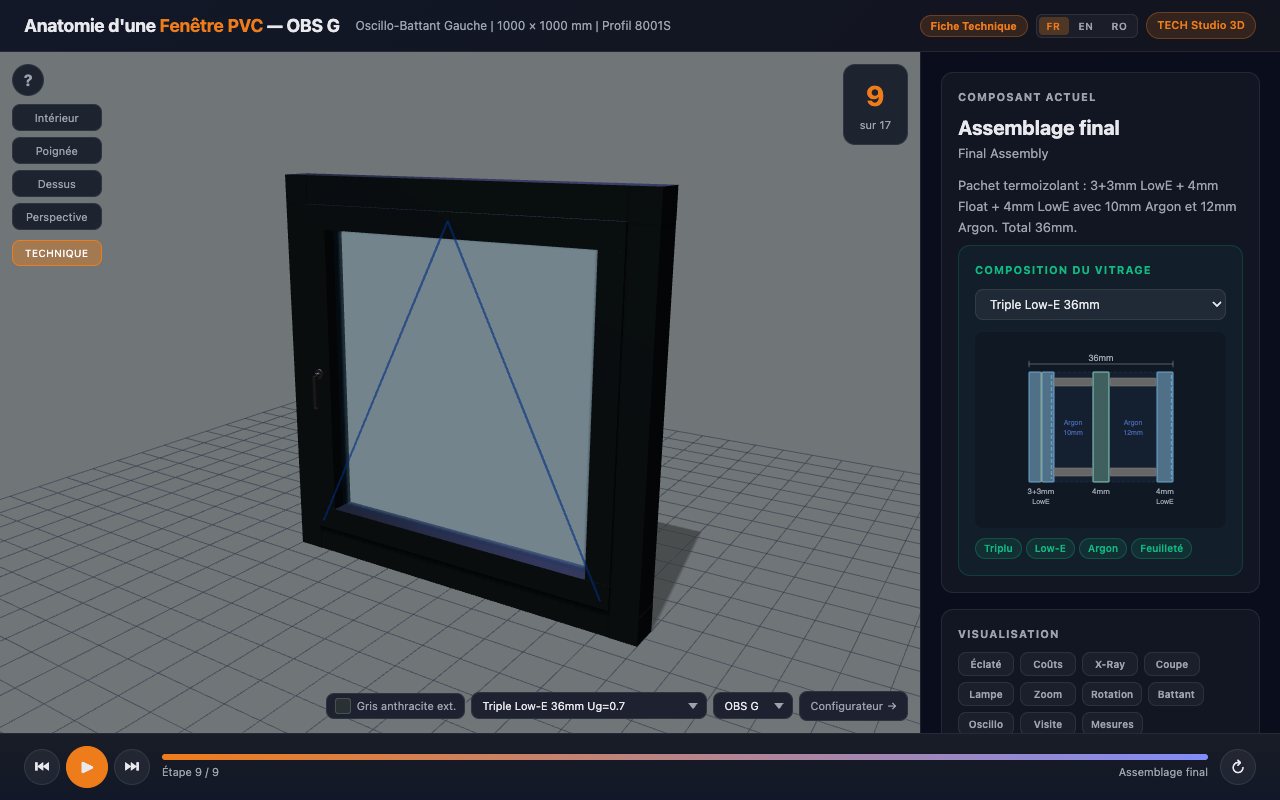Click the Mesures visualisation button
The image size is (1280, 800).
[x=1112, y=724]
